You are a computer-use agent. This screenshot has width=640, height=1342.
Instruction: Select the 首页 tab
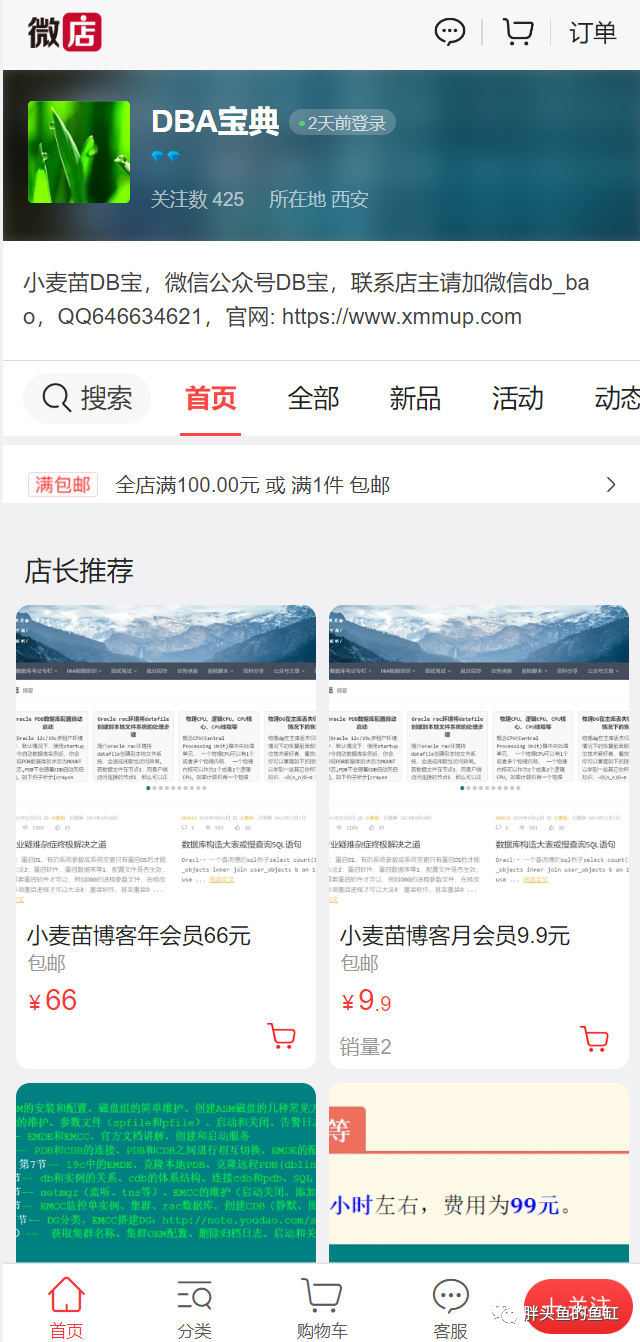(211, 399)
